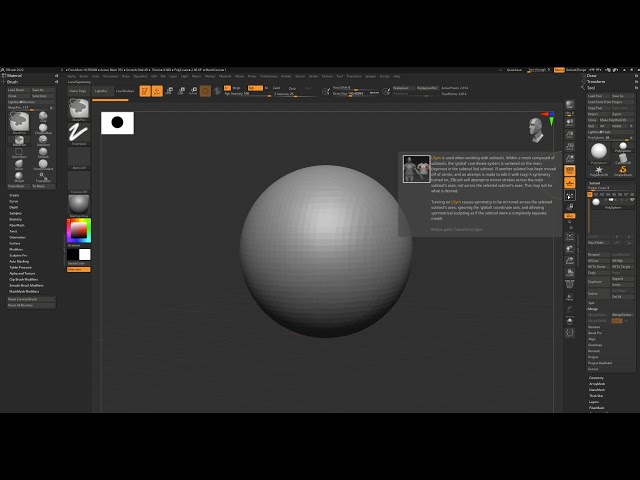Image resolution: width=640 pixels, height=480 pixels.
Task: Switch to Move mode in the top shelf
Action: pyautogui.click(x=169, y=91)
